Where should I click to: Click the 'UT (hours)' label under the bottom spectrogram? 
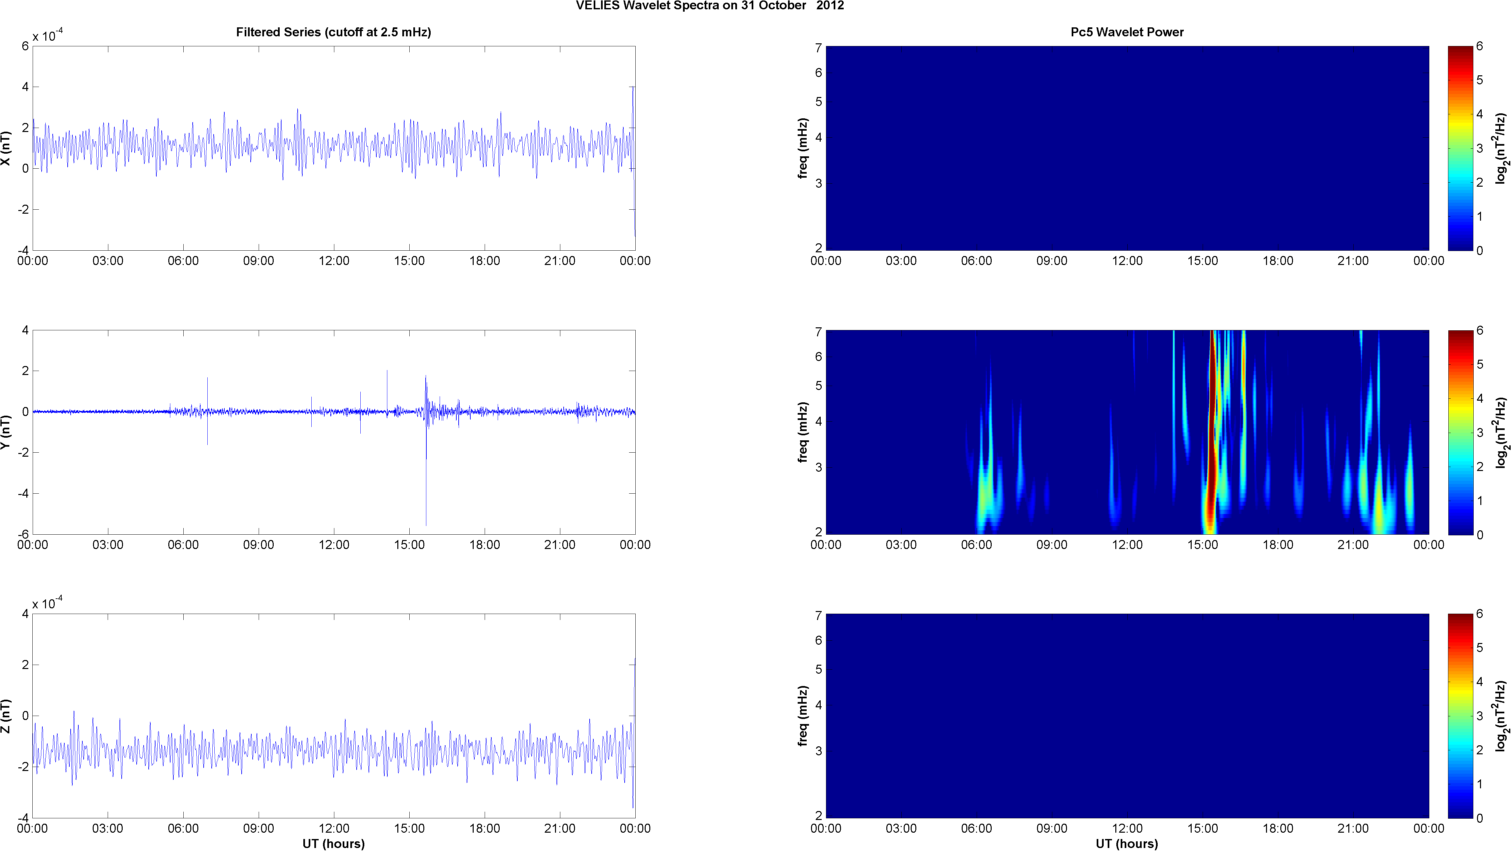tap(1127, 844)
